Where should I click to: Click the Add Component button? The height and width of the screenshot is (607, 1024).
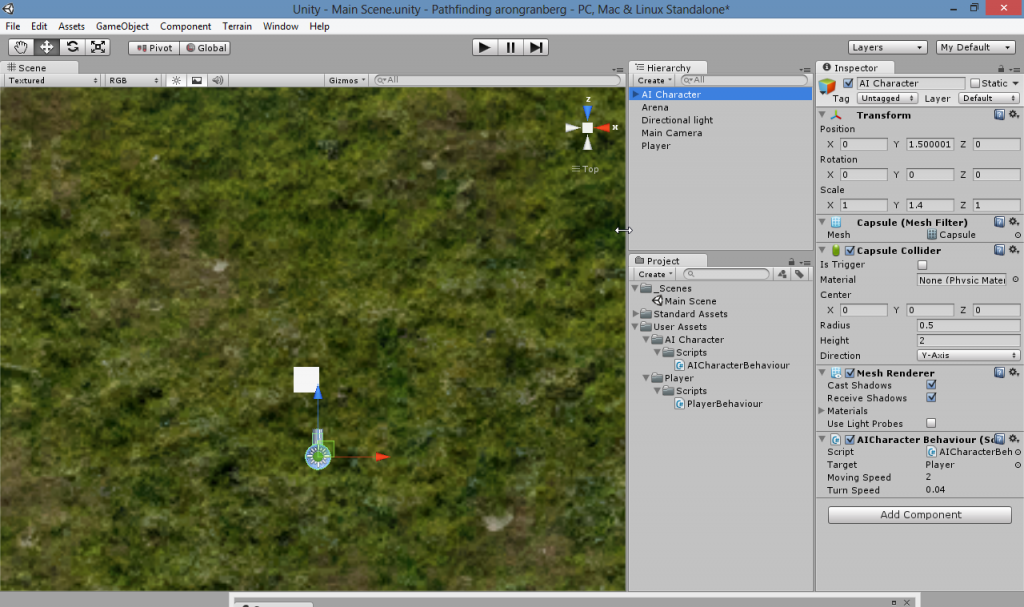pyautogui.click(x=919, y=515)
